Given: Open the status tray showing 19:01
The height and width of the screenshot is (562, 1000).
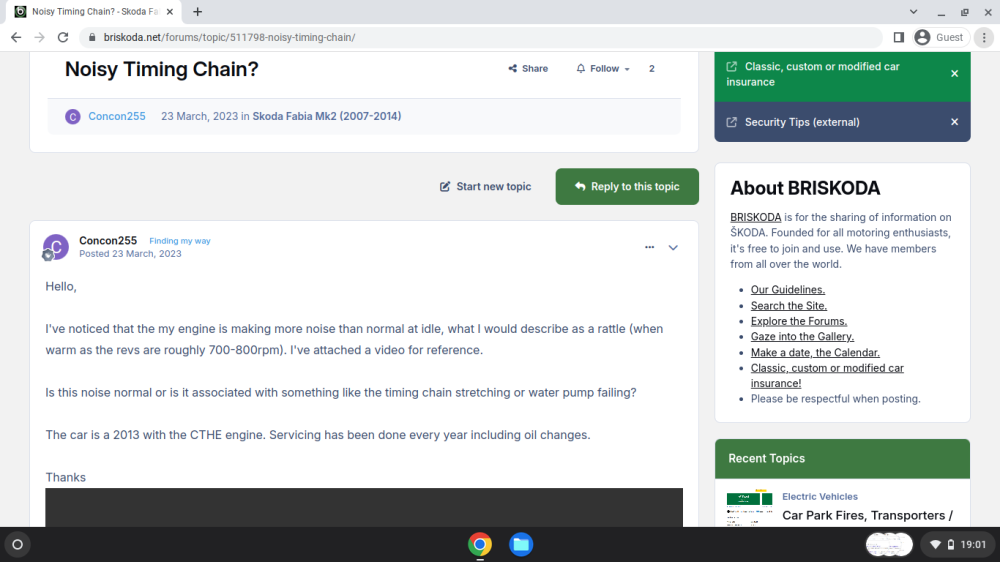Looking at the screenshot, I should [x=958, y=545].
